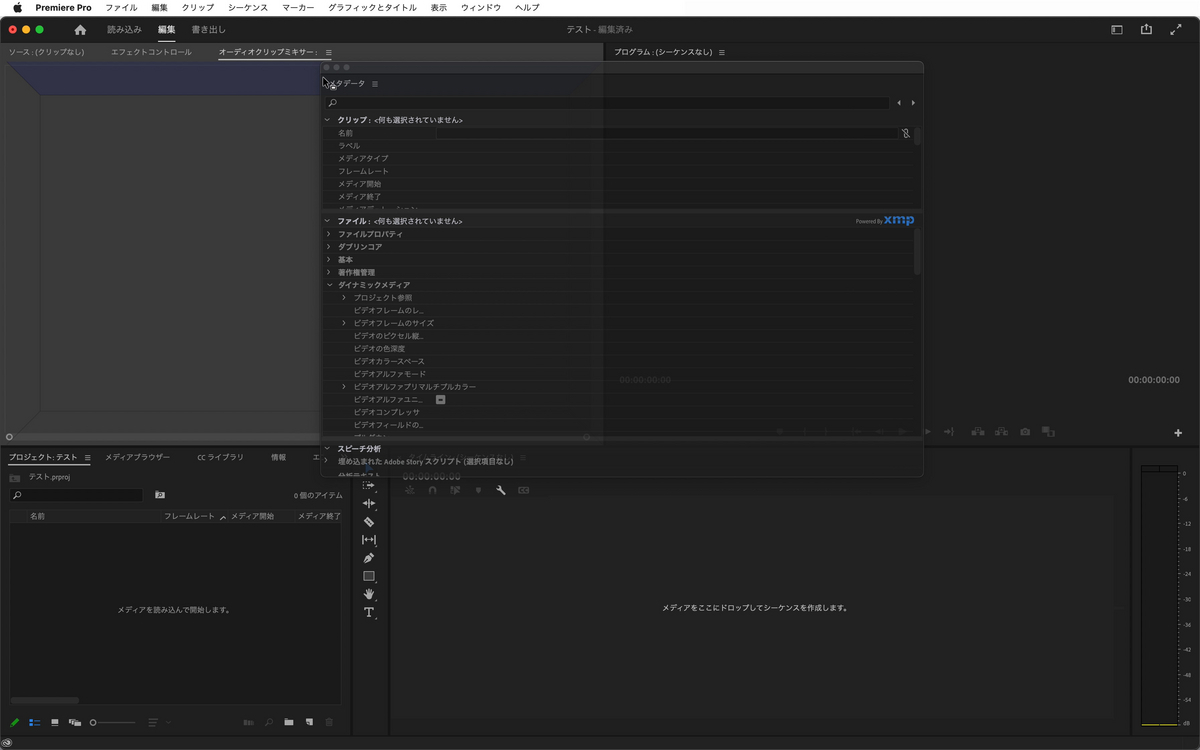Open the Button Editor plus icon
The image size is (1200, 750).
pos(1178,433)
